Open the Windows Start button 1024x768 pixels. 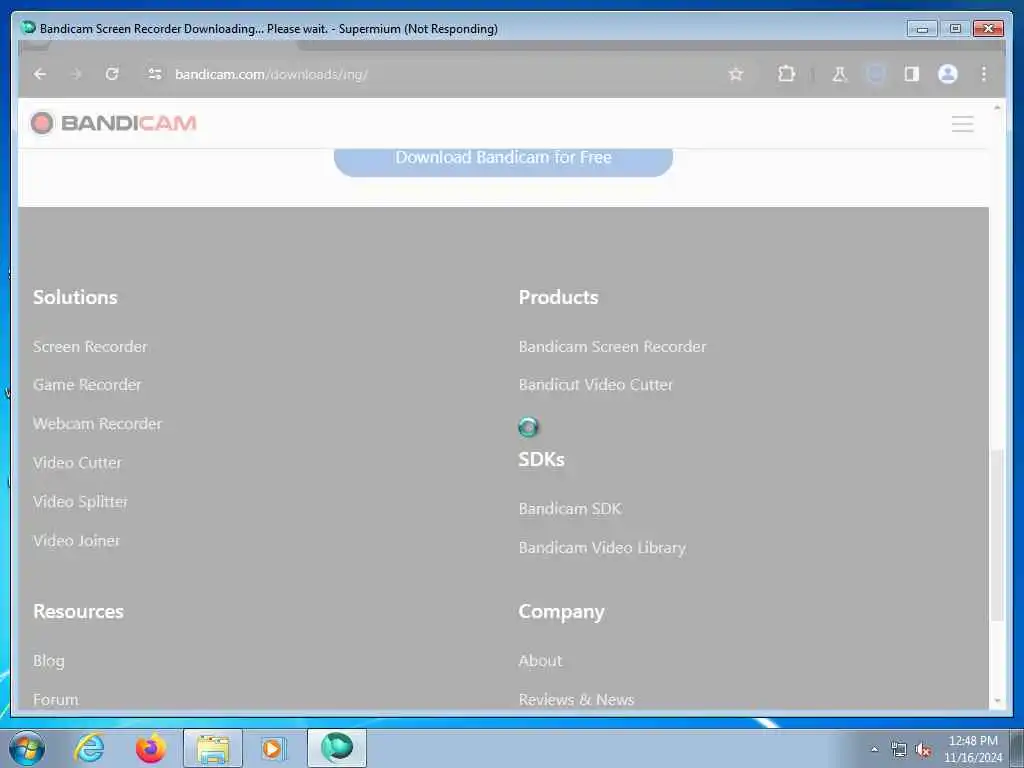tap(27, 748)
